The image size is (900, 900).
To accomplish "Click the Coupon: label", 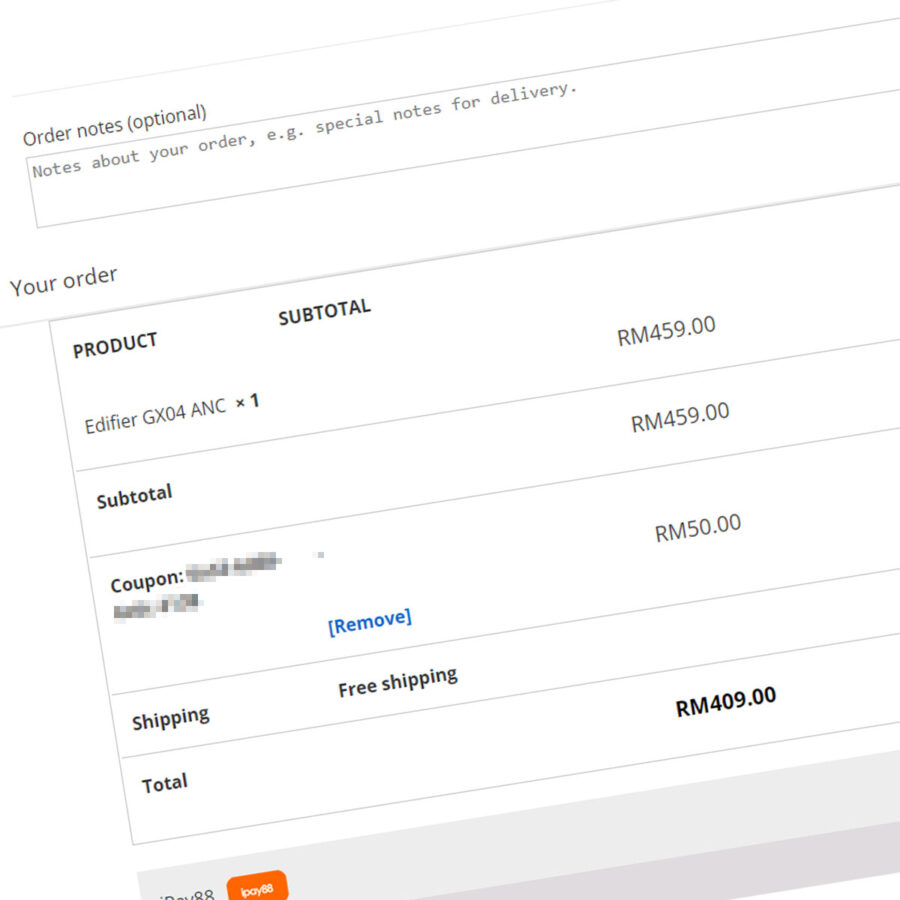I will click(x=147, y=580).
